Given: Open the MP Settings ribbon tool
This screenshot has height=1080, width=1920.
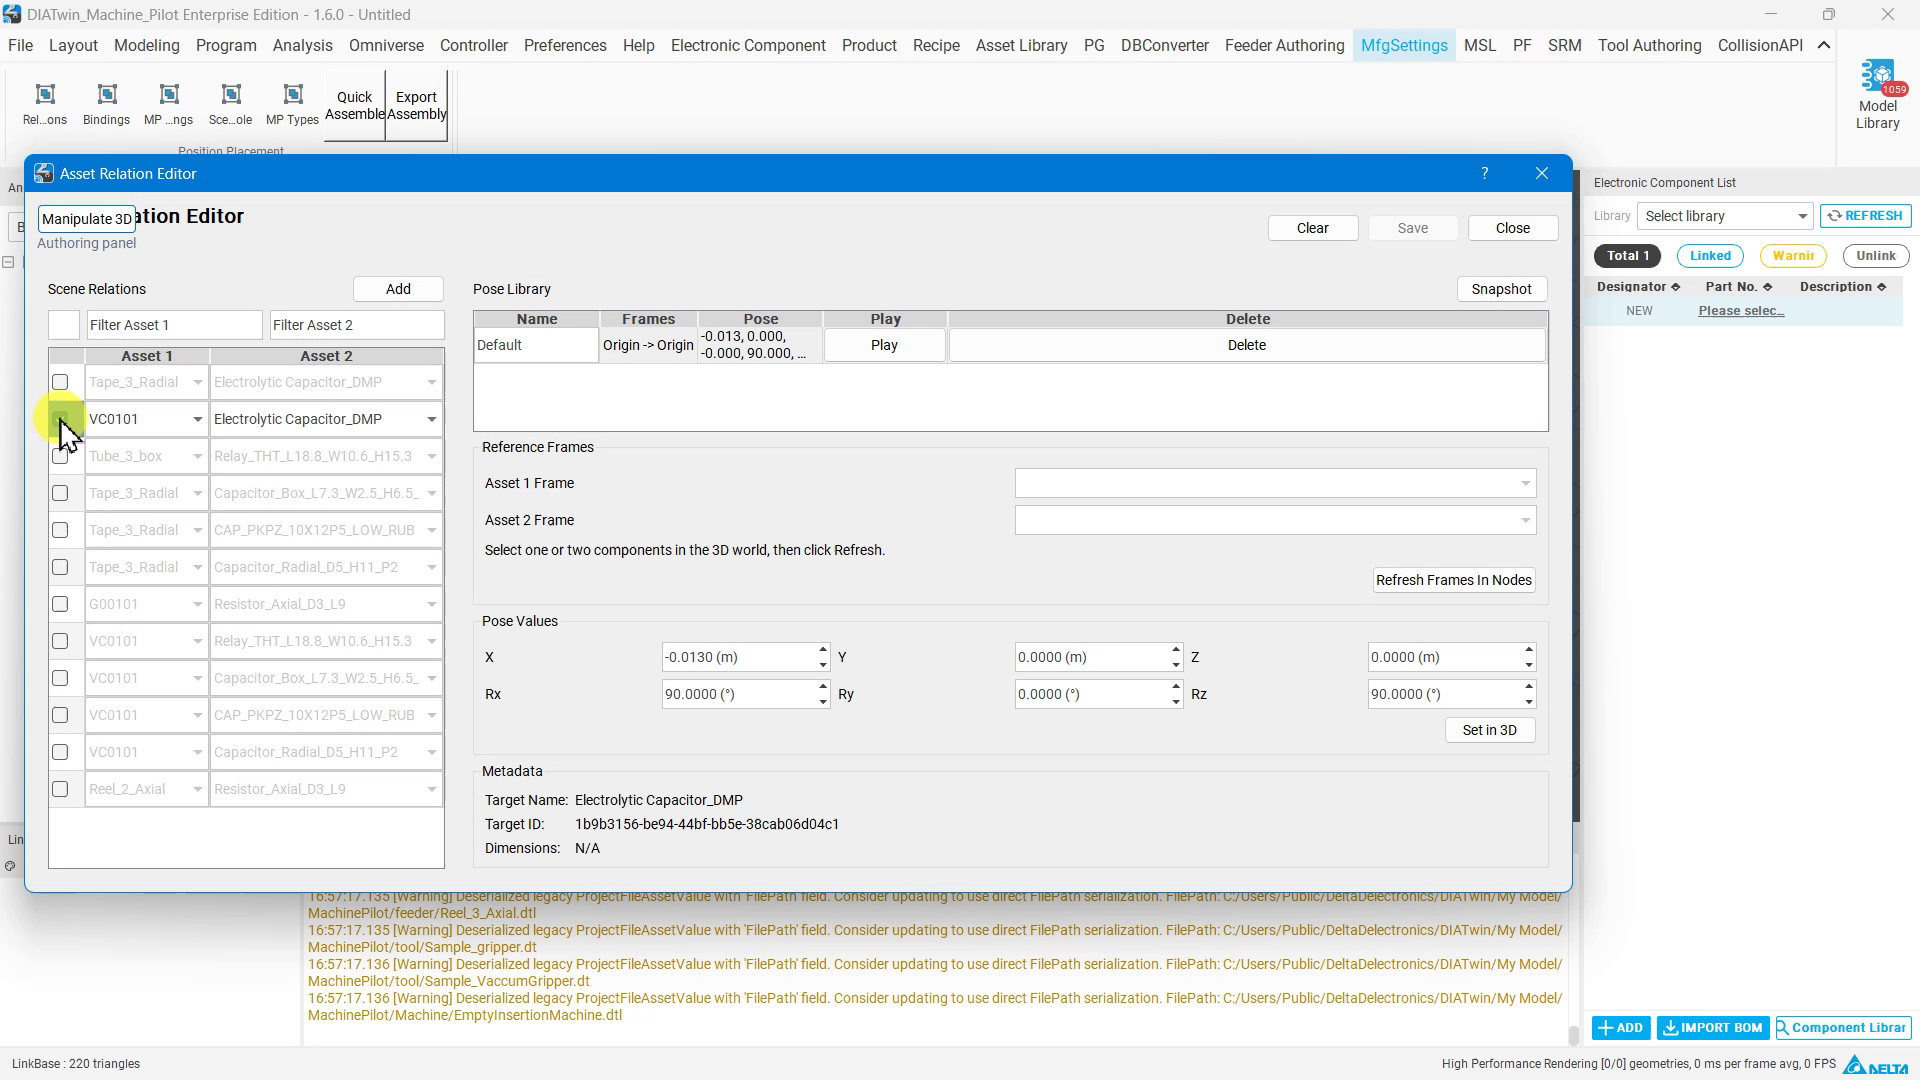Looking at the screenshot, I should pos(169,104).
